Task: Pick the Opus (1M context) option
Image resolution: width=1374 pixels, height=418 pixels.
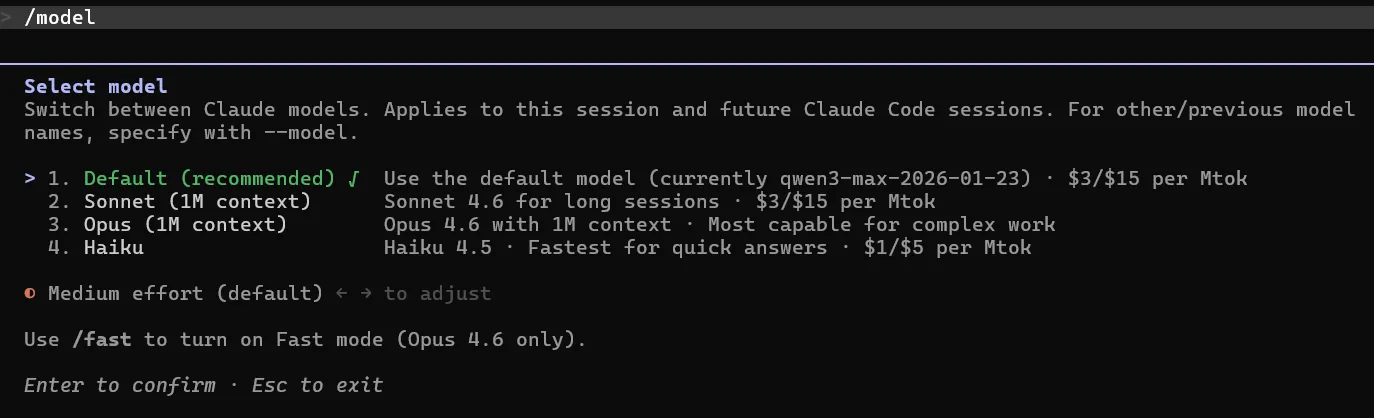Action: pyautogui.click(x=184, y=225)
